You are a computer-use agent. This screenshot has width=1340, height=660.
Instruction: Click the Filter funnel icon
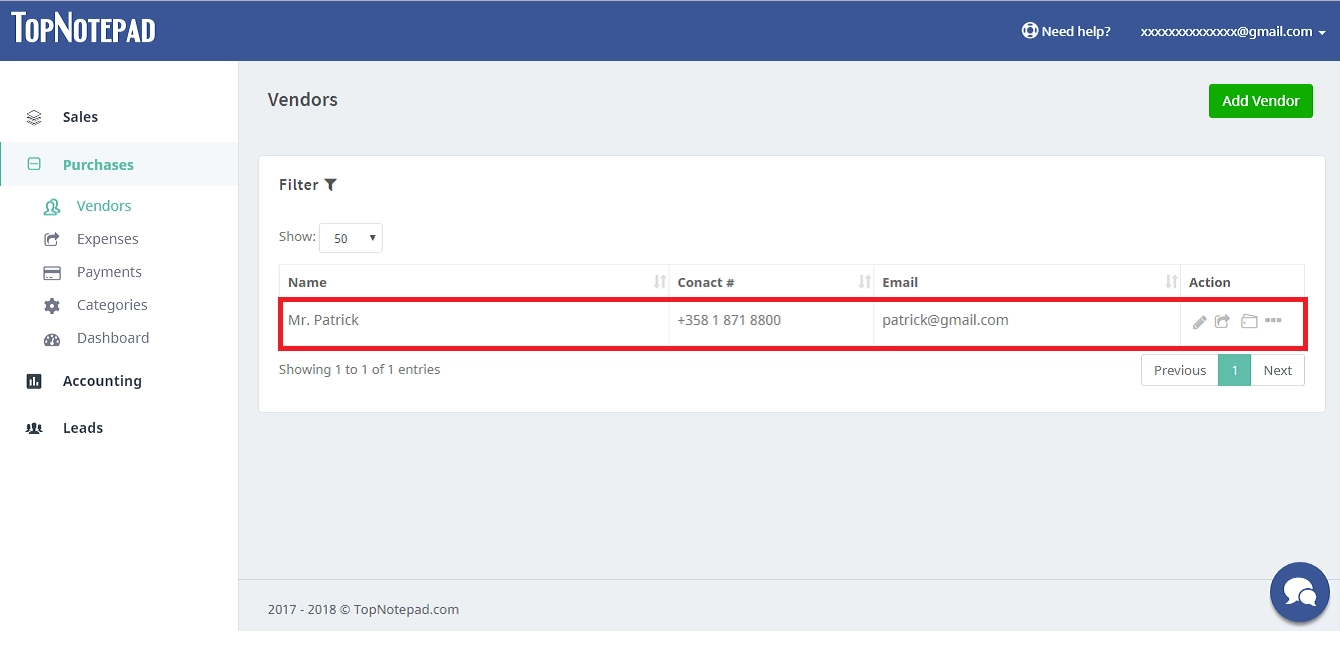[331, 185]
